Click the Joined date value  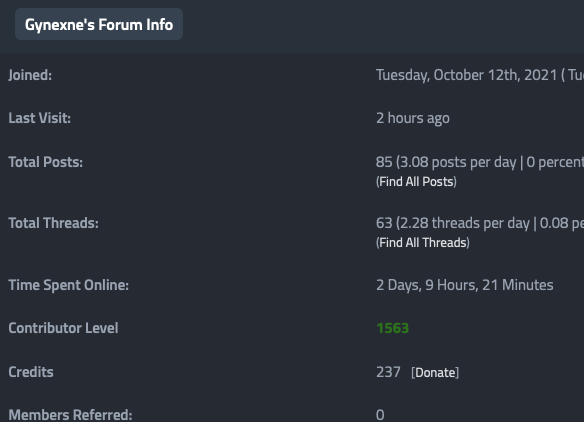[x=480, y=75]
